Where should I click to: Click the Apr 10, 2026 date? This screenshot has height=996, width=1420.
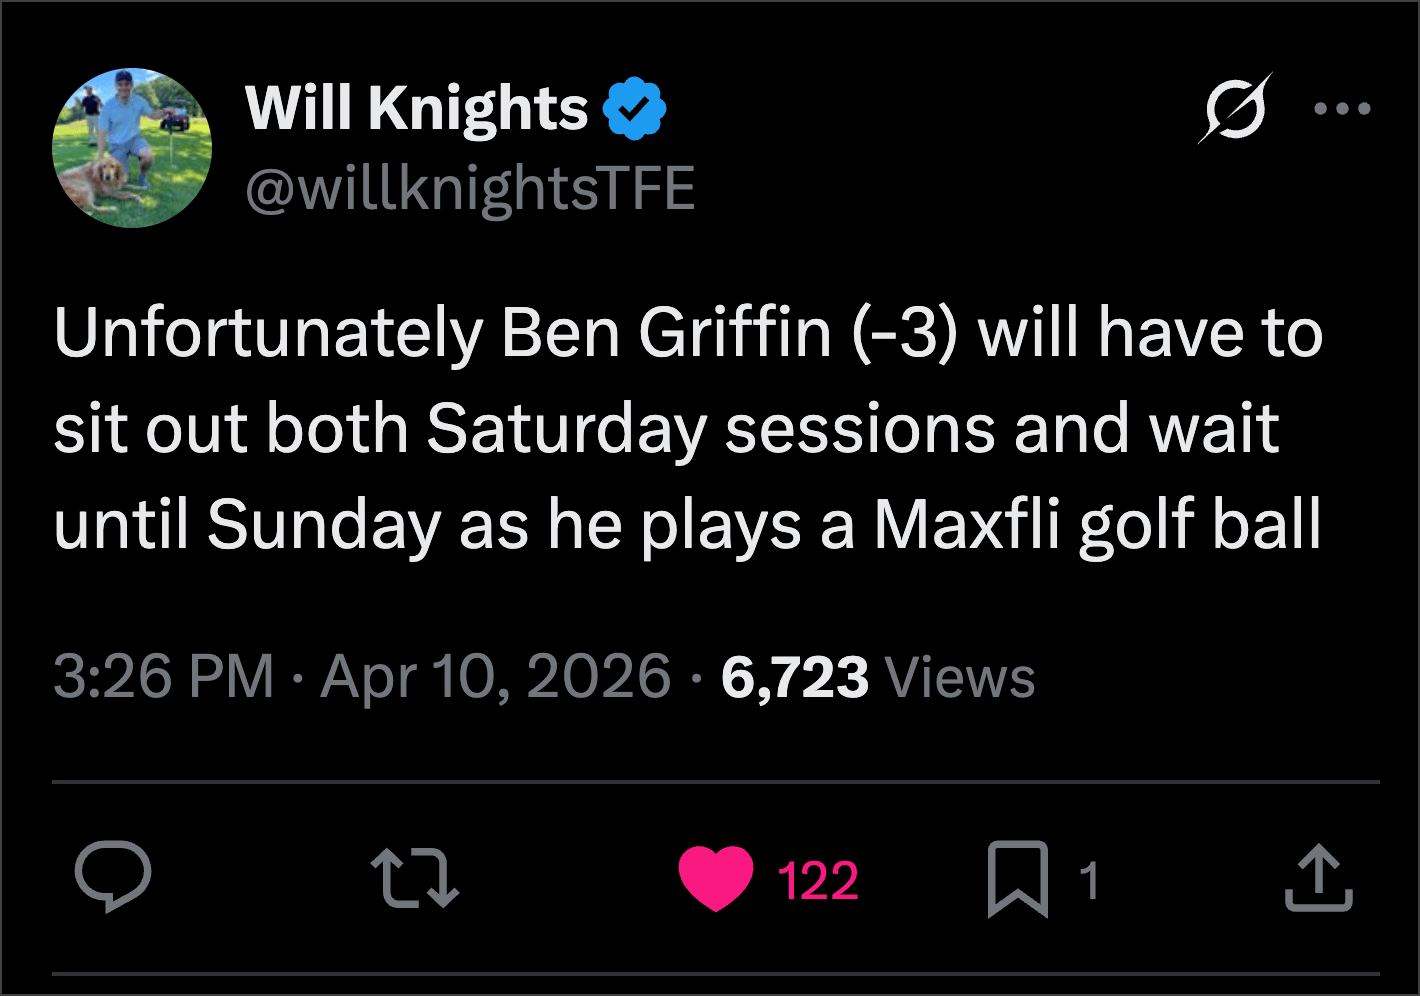pos(495,677)
